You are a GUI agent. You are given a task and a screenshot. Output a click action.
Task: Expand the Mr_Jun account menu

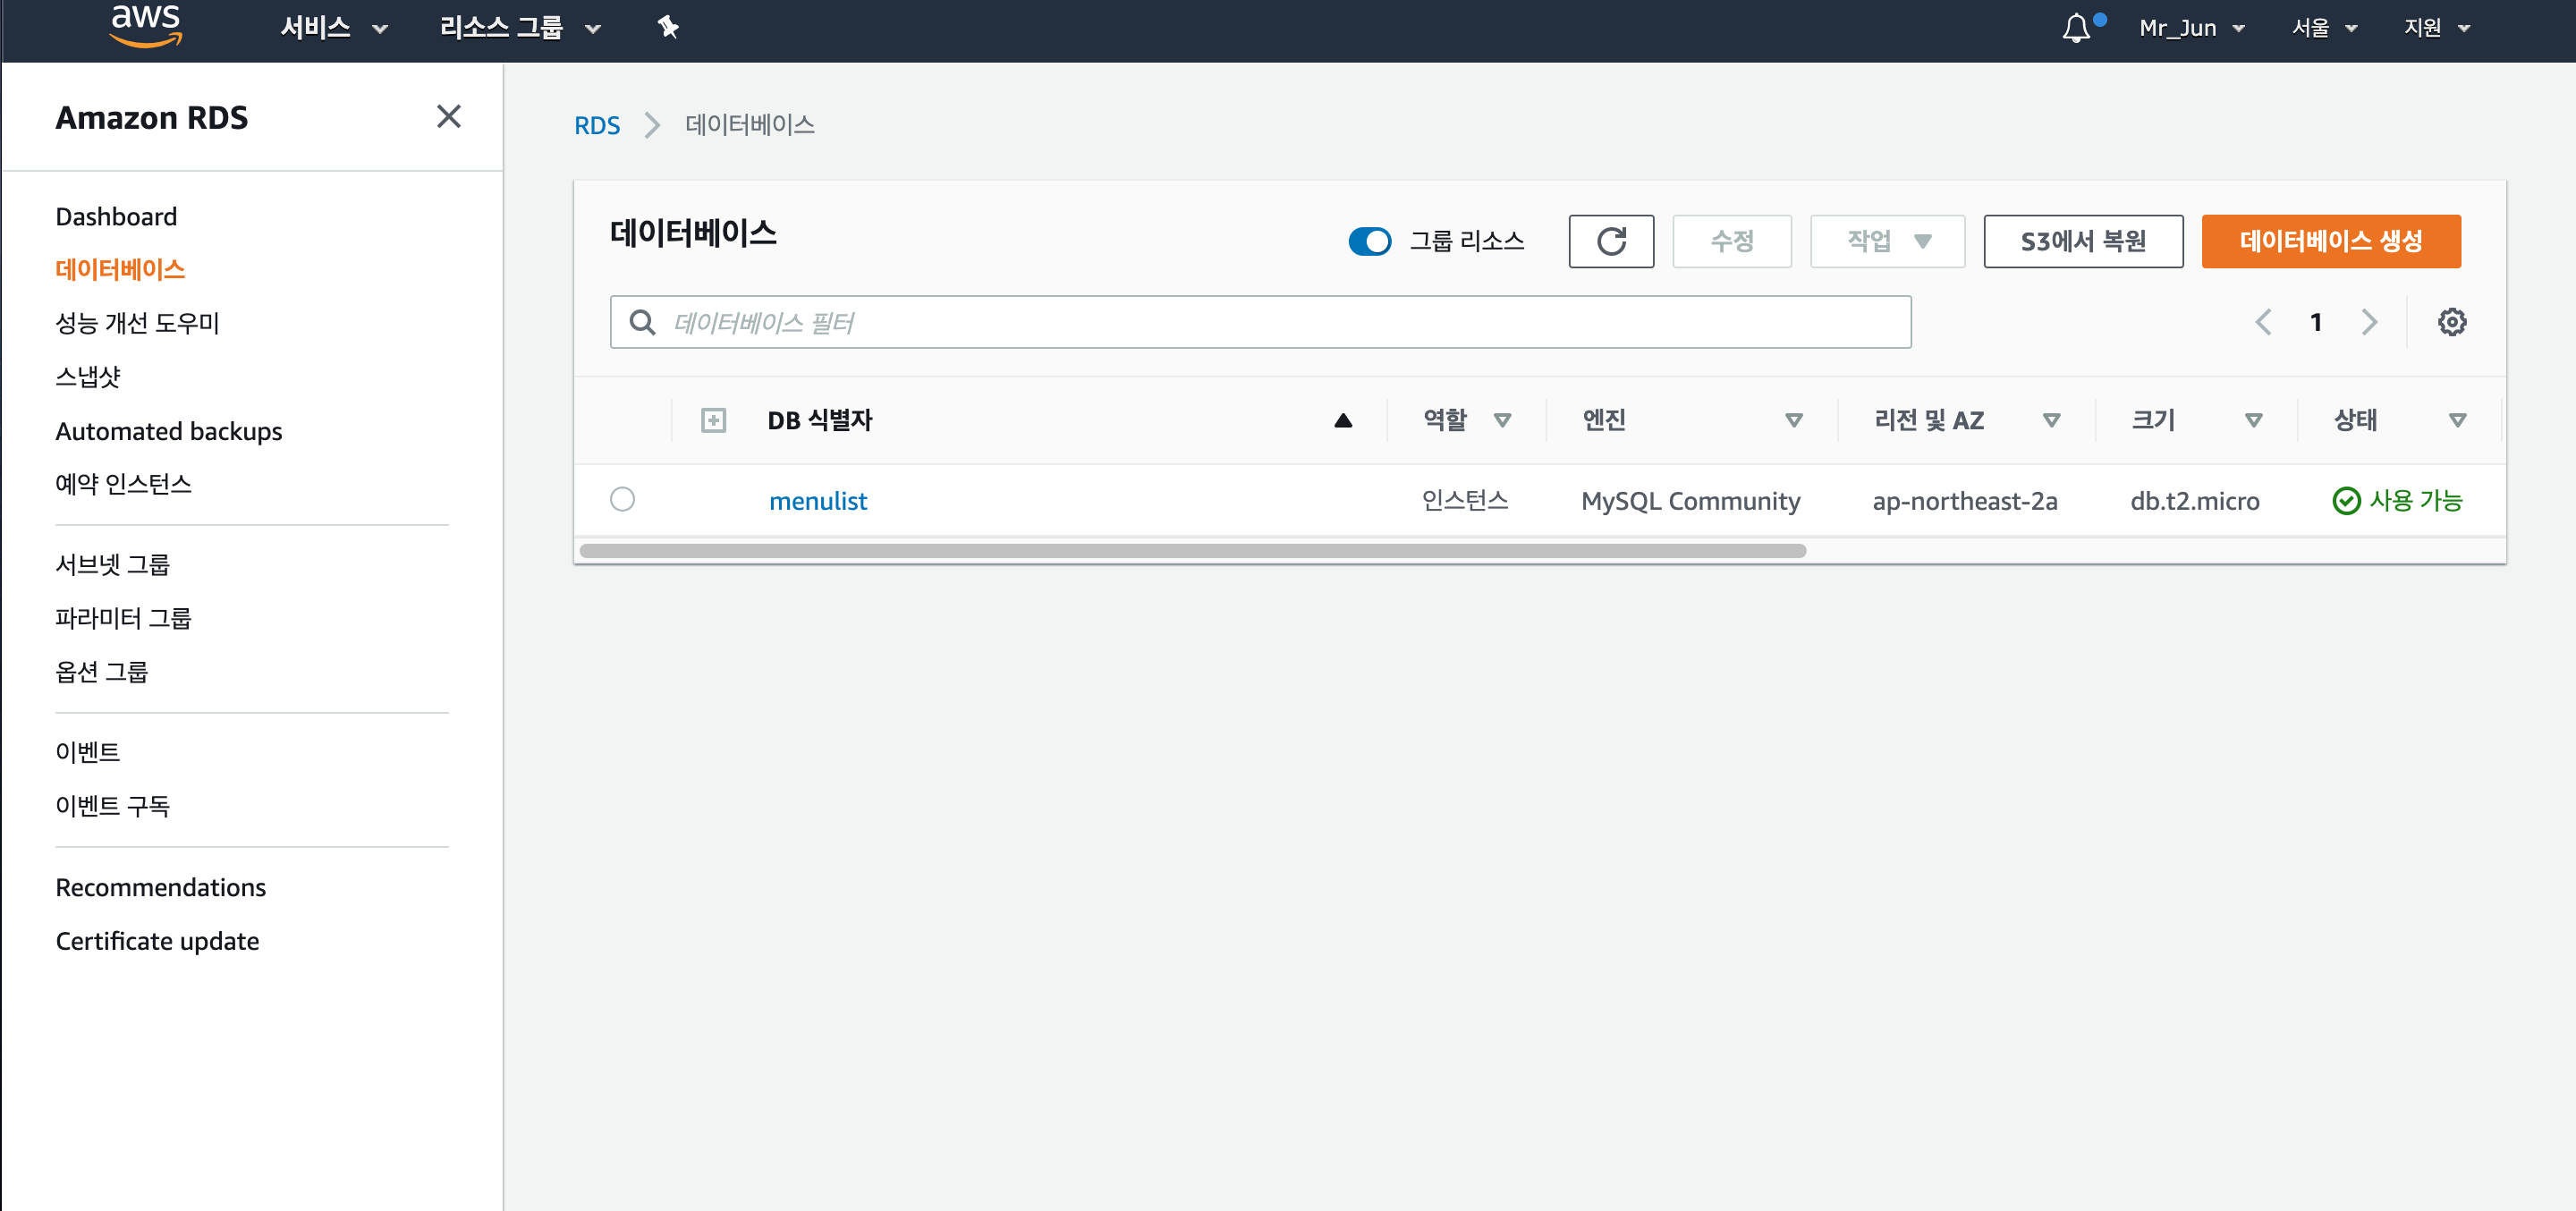2191,28
